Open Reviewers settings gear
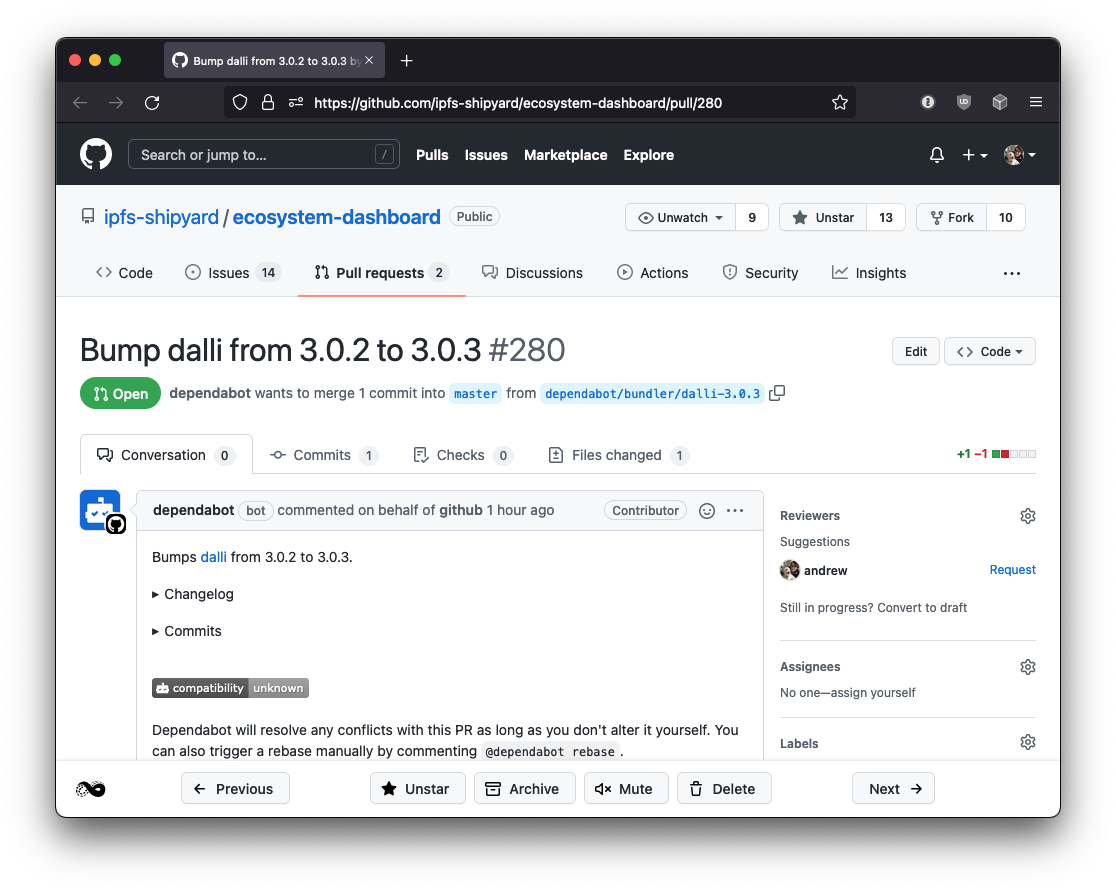This screenshot has width=1116, height=891. pos(1028,516)
